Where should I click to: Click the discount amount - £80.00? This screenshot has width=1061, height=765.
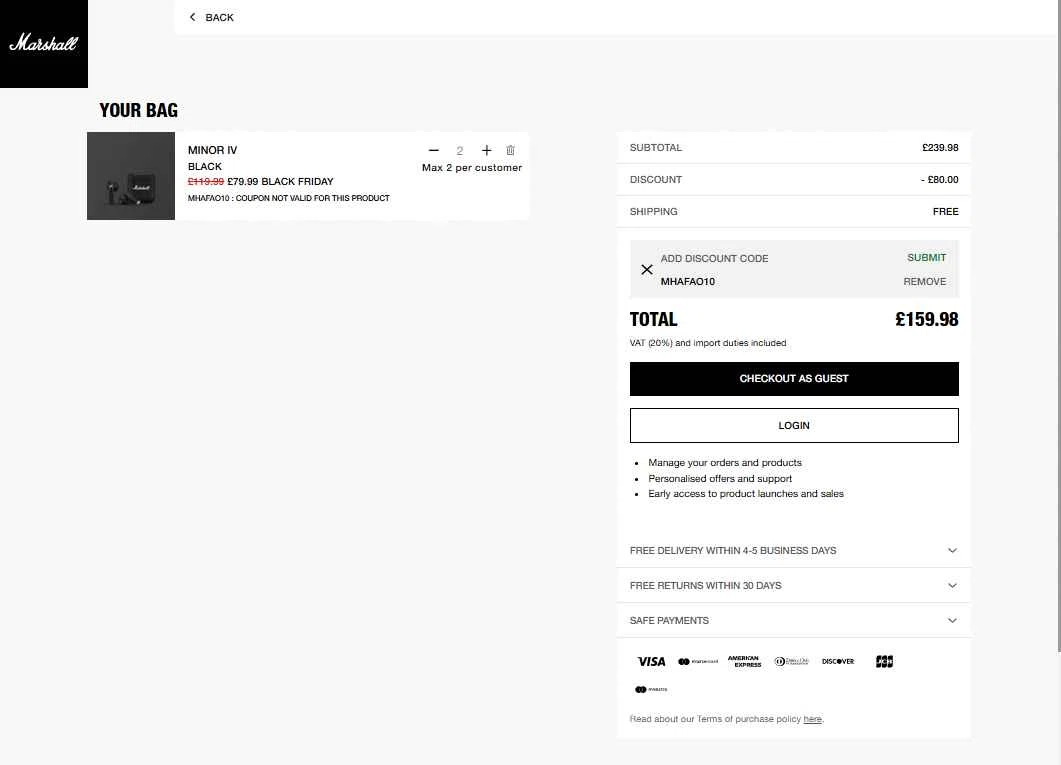click(x=939, y=180)
